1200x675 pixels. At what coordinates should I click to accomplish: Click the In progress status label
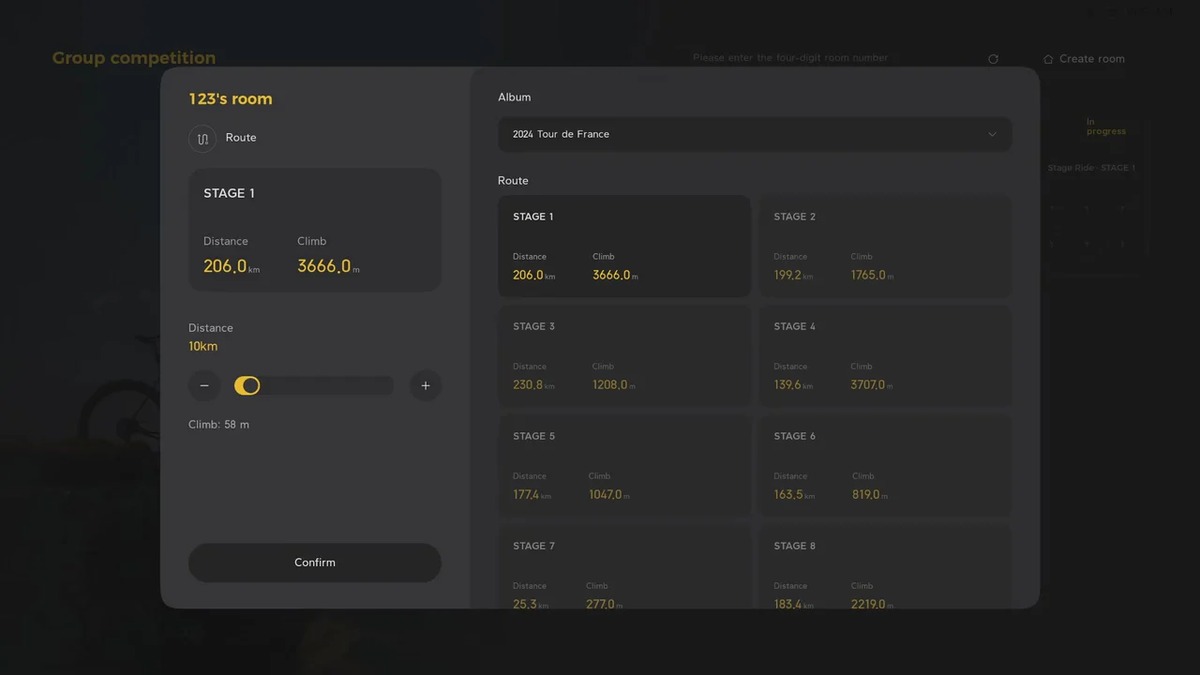(1104, 125)
